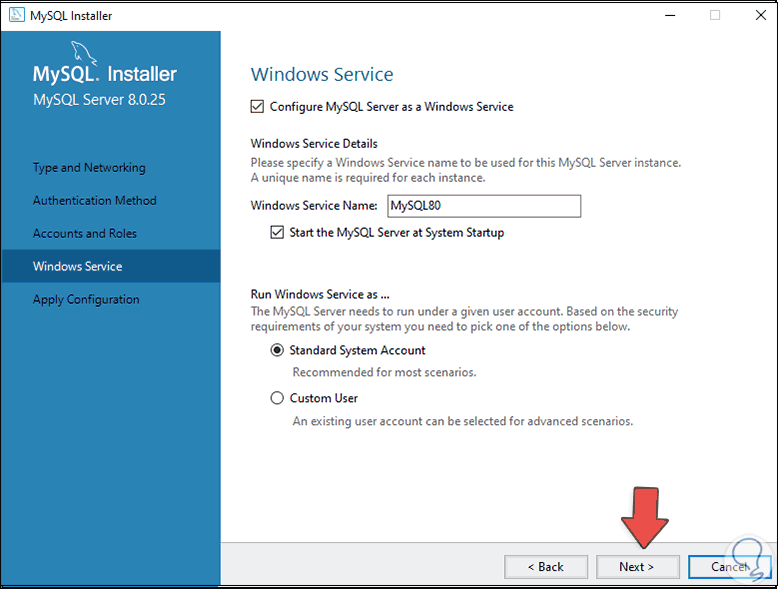Click the Windows Service heading

(322, 74)
